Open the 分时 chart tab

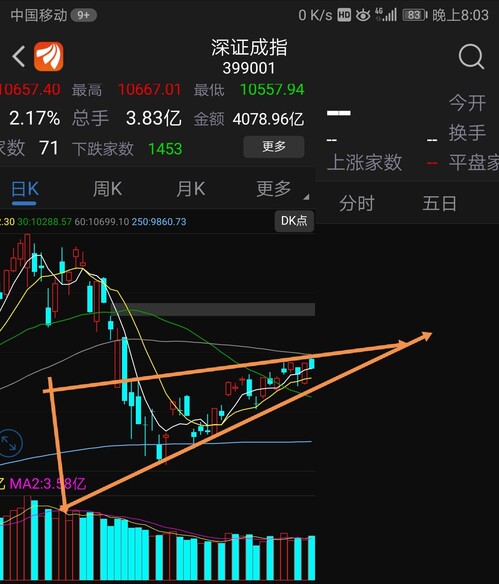coord(356,203)
